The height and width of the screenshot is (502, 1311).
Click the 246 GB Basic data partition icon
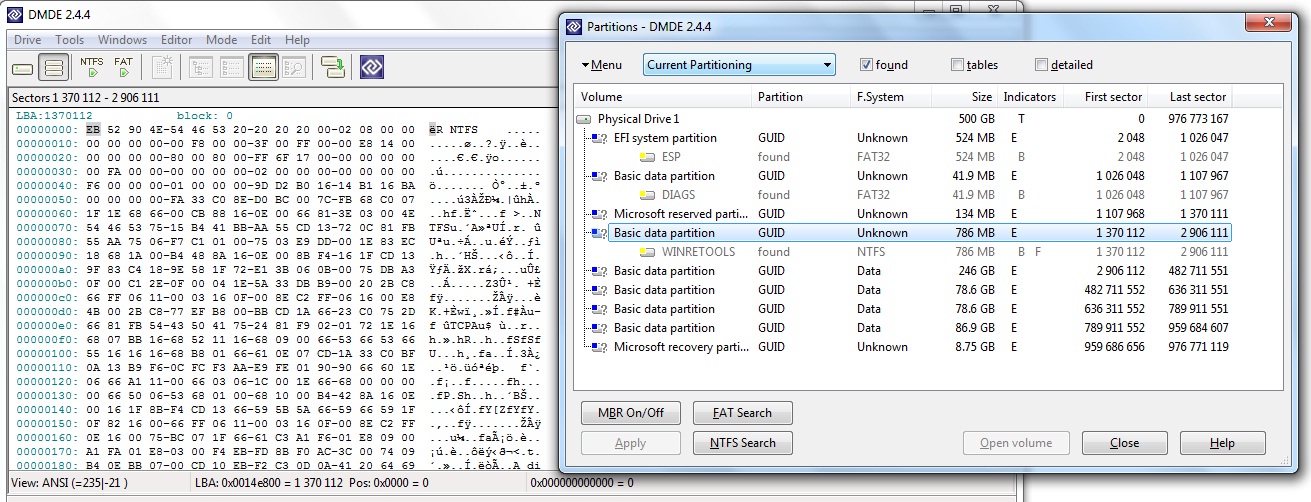[x=598, y=271]
